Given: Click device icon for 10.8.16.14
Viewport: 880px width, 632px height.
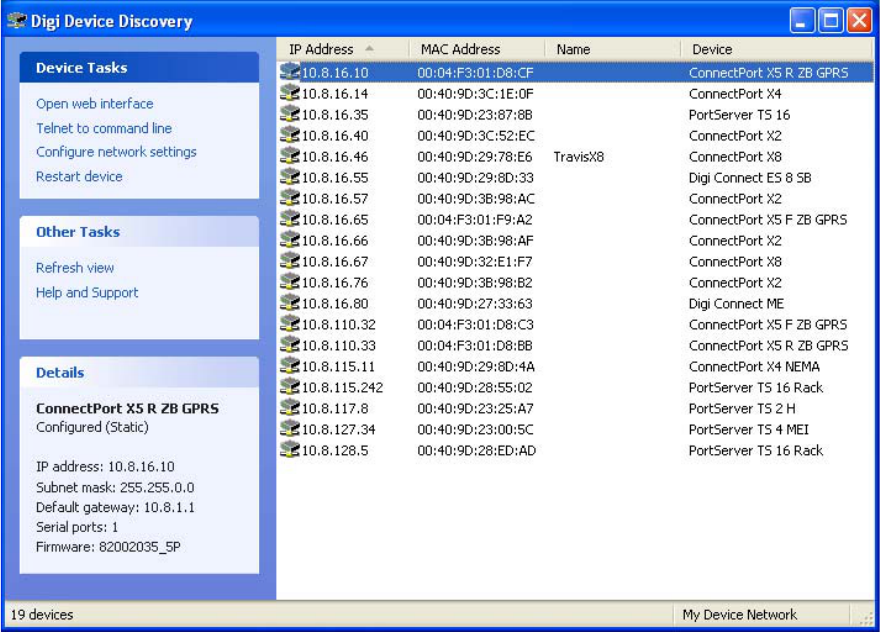Looking at the screenshot, I should click(290, 93).
